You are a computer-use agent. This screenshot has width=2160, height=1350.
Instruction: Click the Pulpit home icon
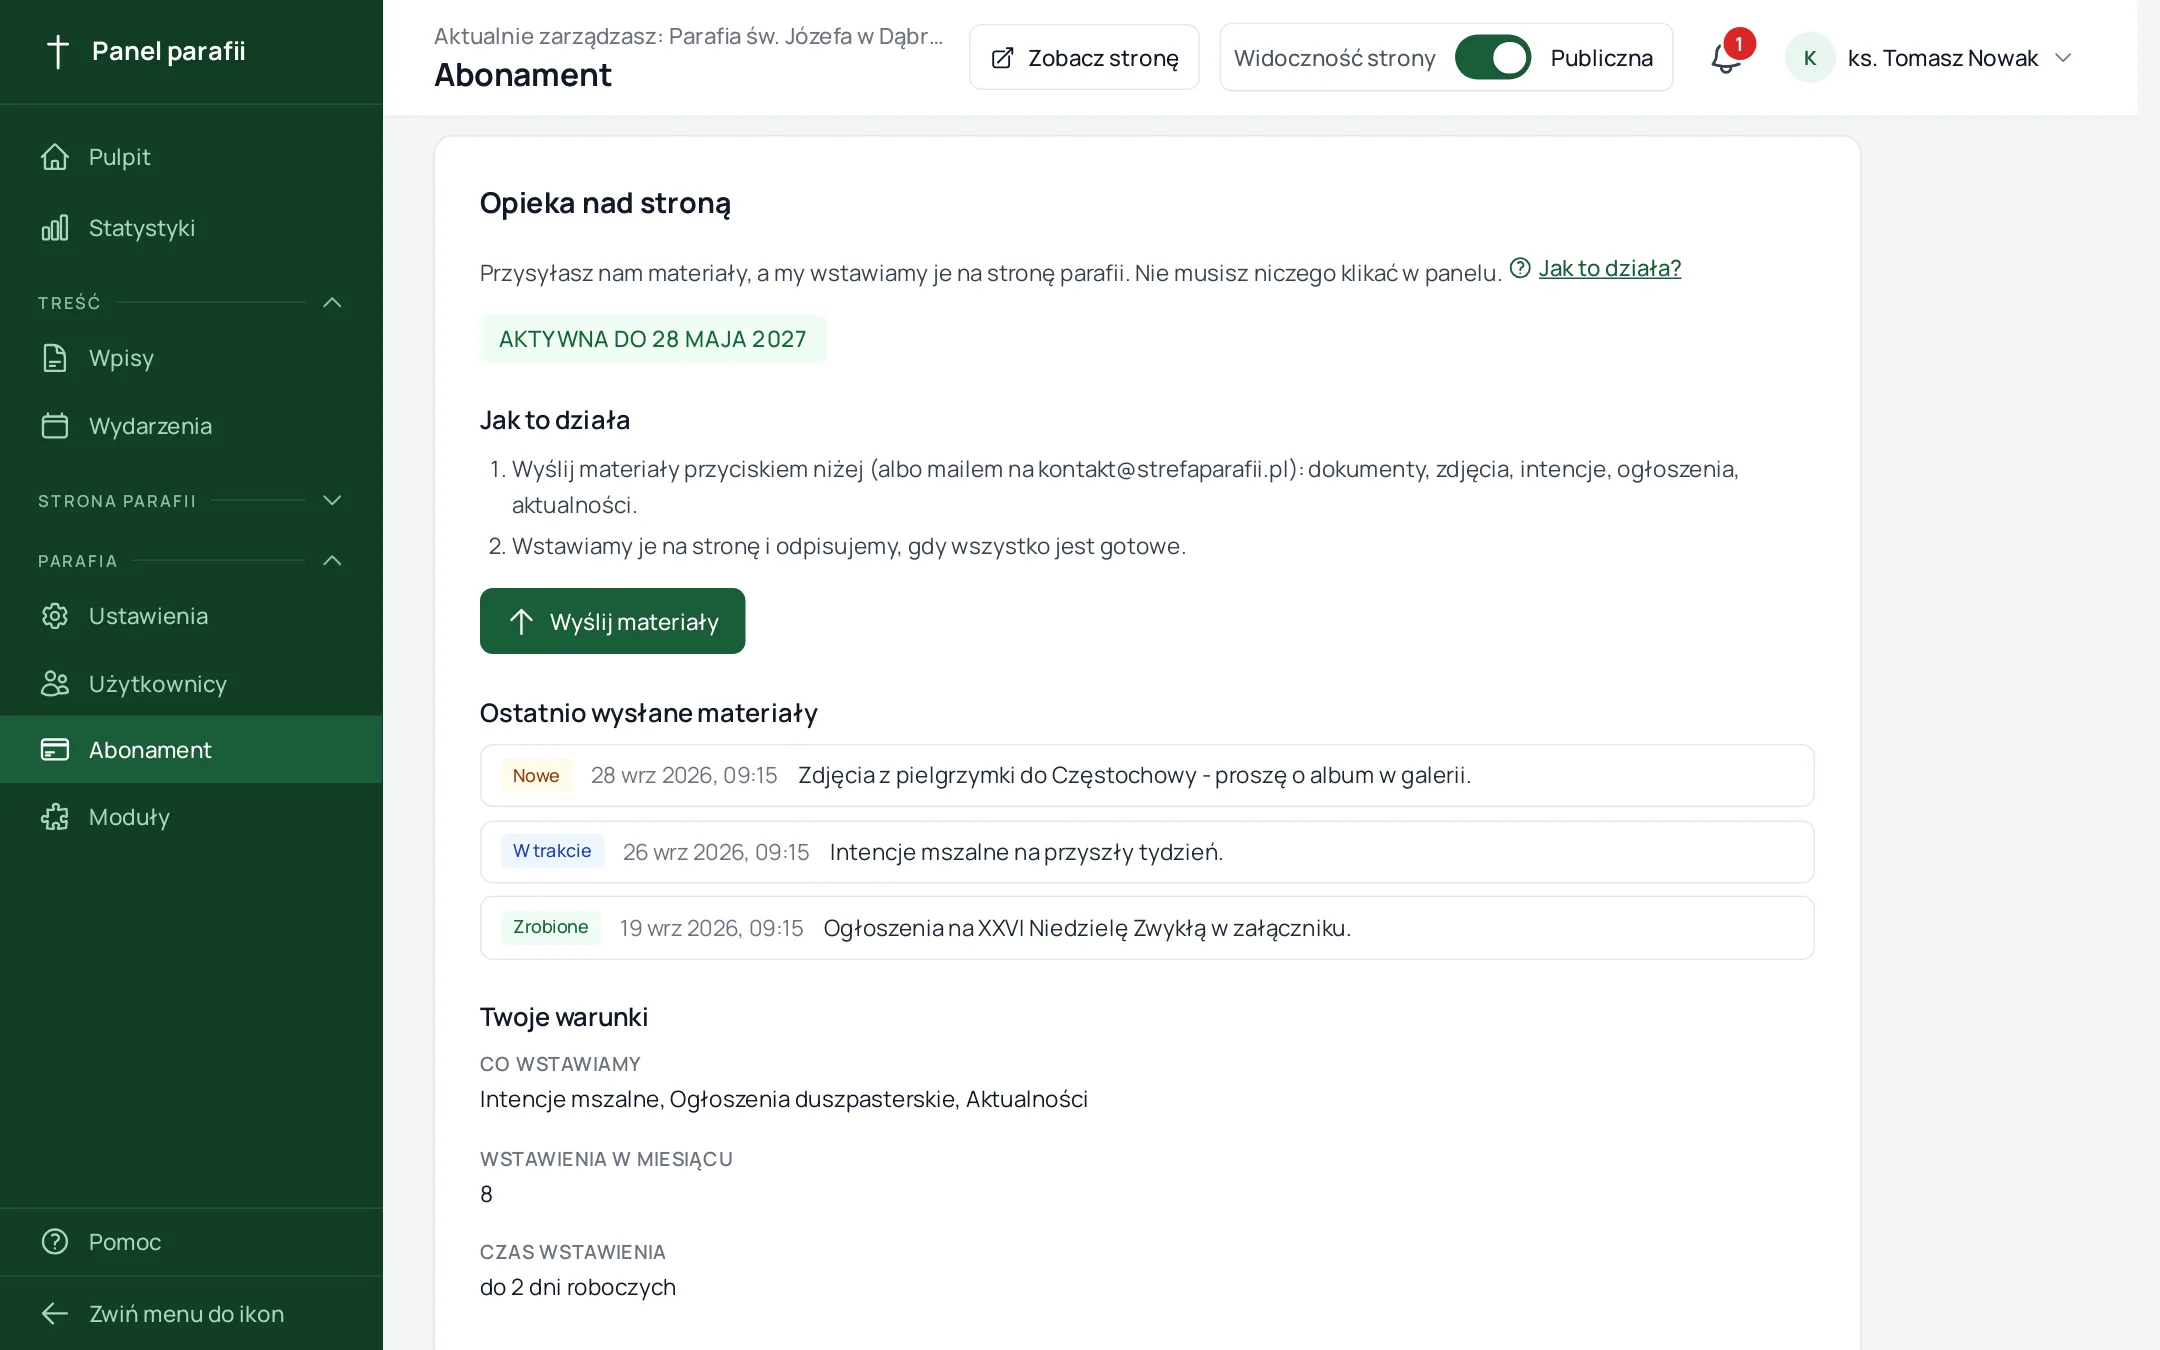[x=55, y=157]
